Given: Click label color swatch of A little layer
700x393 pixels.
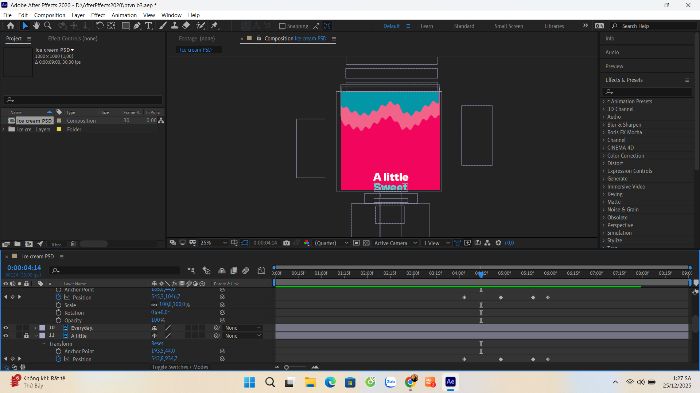Looking at the screenshot, I should click(x=42, y=336).
